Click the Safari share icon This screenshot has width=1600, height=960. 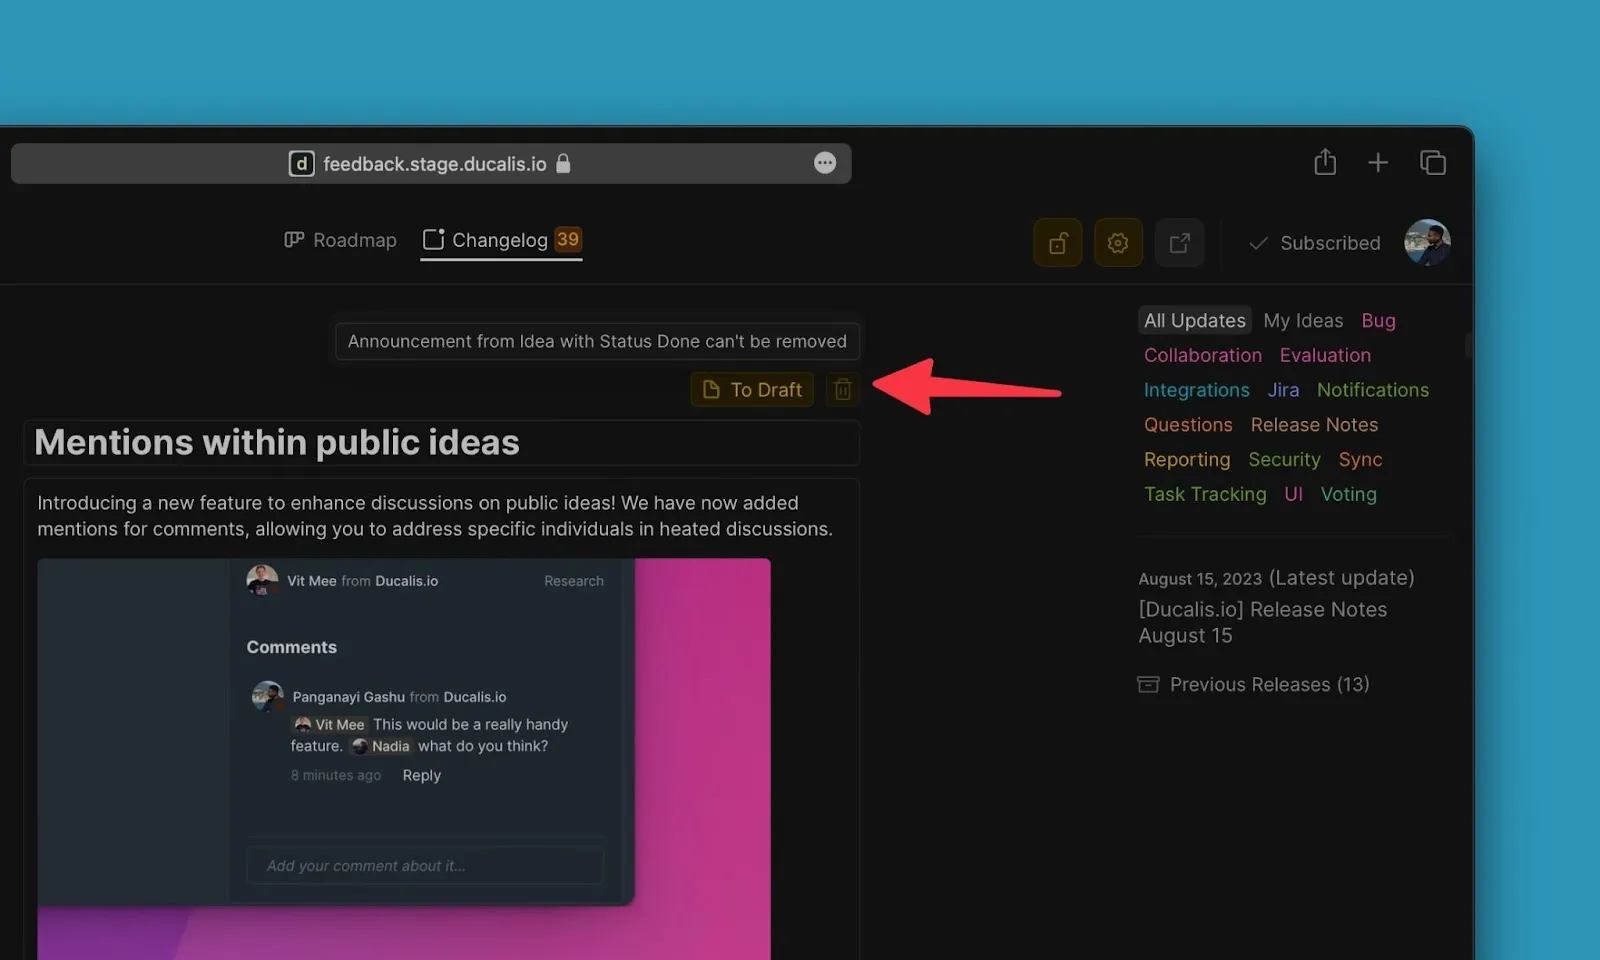click(1325, 162)
